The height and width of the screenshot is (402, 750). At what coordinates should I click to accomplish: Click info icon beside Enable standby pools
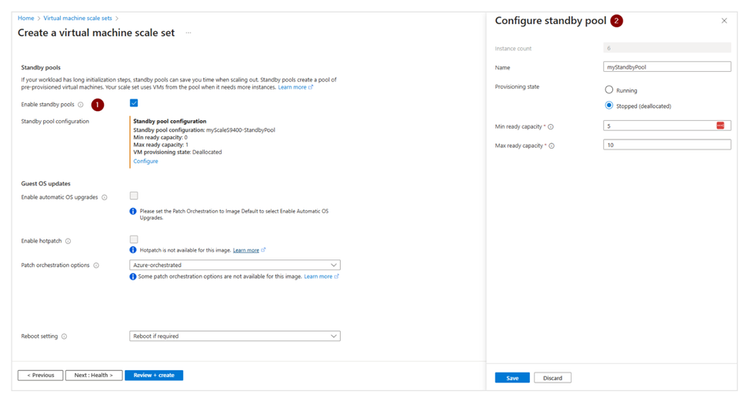(x=81, y=104)
